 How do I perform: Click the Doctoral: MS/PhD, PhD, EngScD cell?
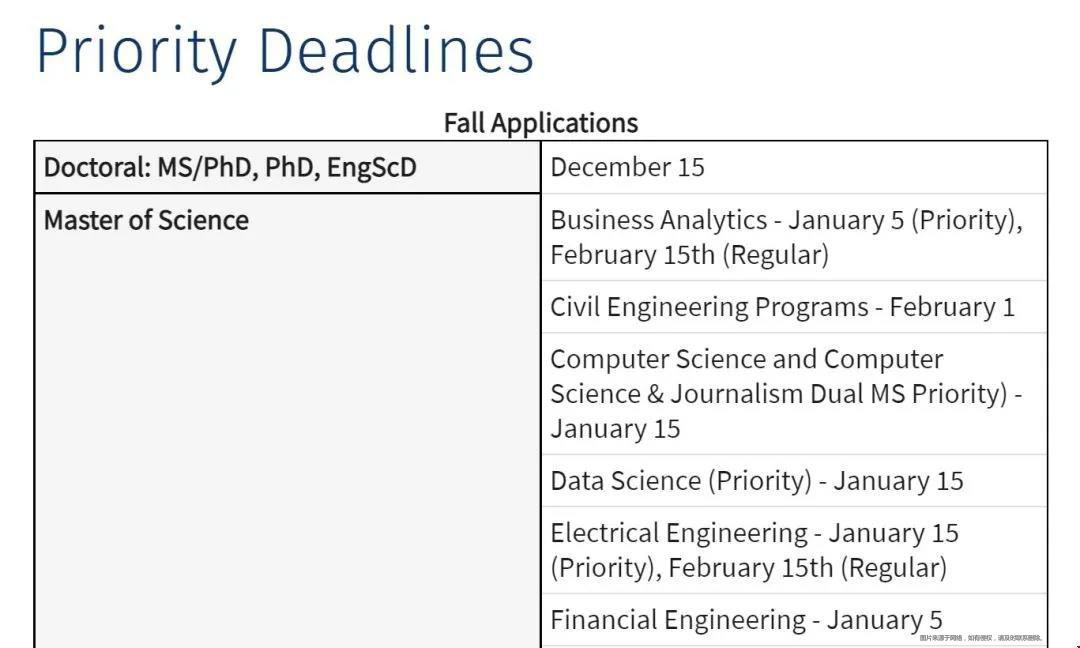(x=287, y=167)
